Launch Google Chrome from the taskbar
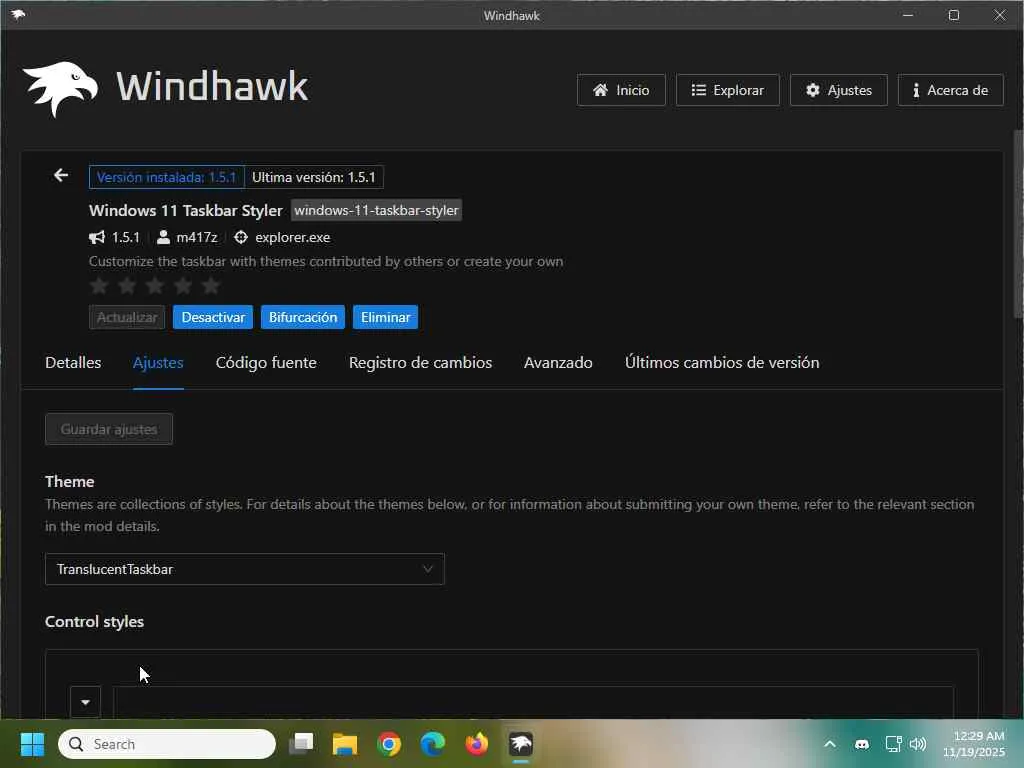1024x768 pixels. (x=389, y=744)
